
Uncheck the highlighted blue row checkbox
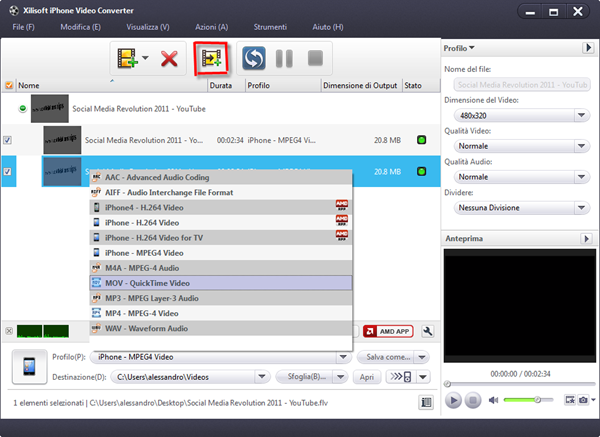point(7,171)
